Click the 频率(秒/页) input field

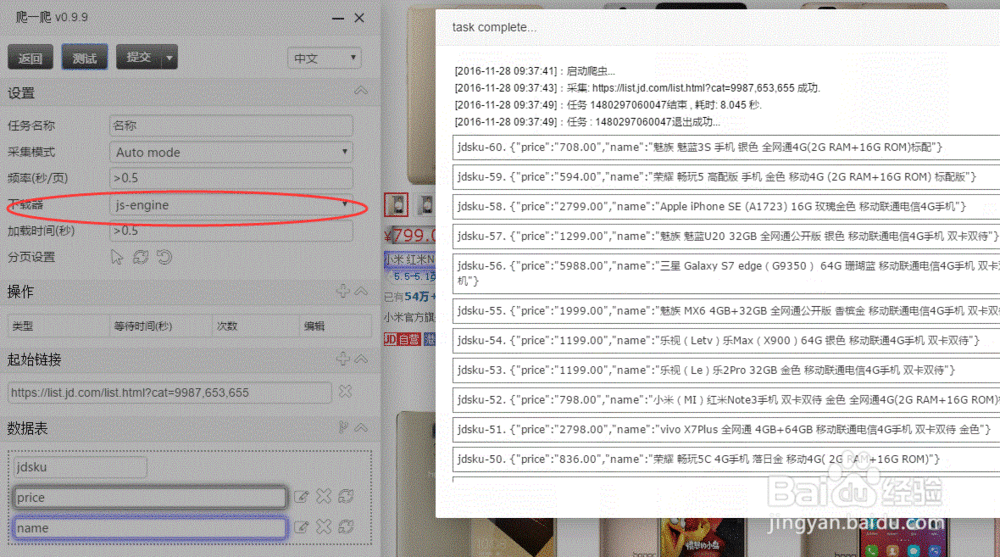click(231, 177)
